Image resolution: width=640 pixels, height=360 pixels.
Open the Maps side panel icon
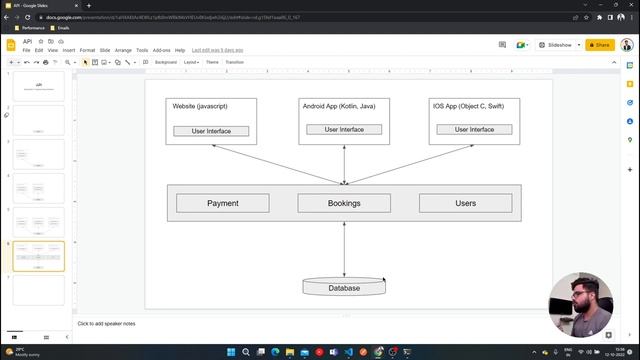630,140
